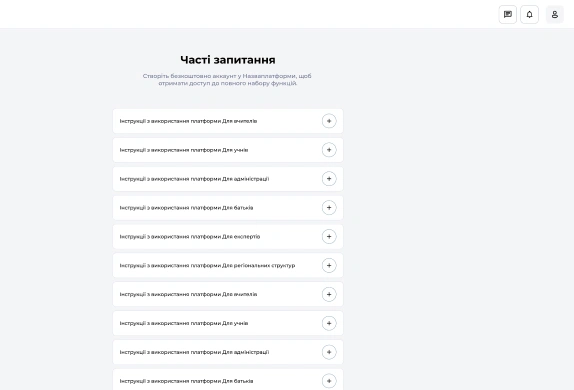The height and width of the screenshot is (390, 574).
Task: Expand first 'Для вчителів' question with plus icon
Action: coord(329,121)
